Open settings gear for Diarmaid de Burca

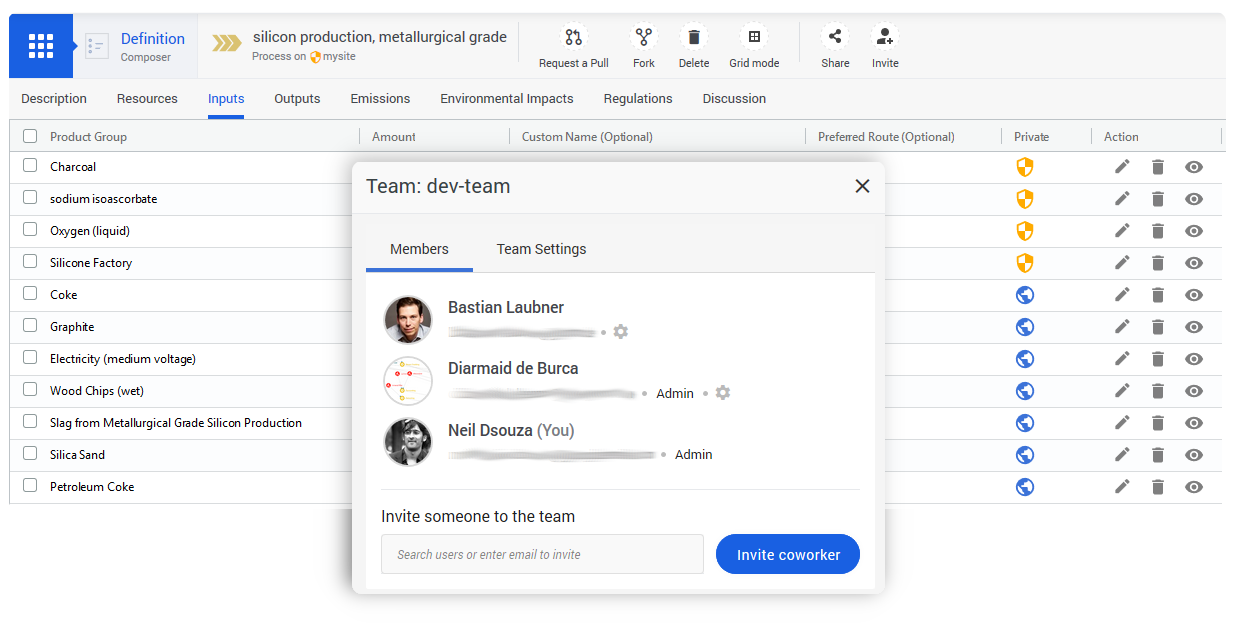tap(723, 393)
